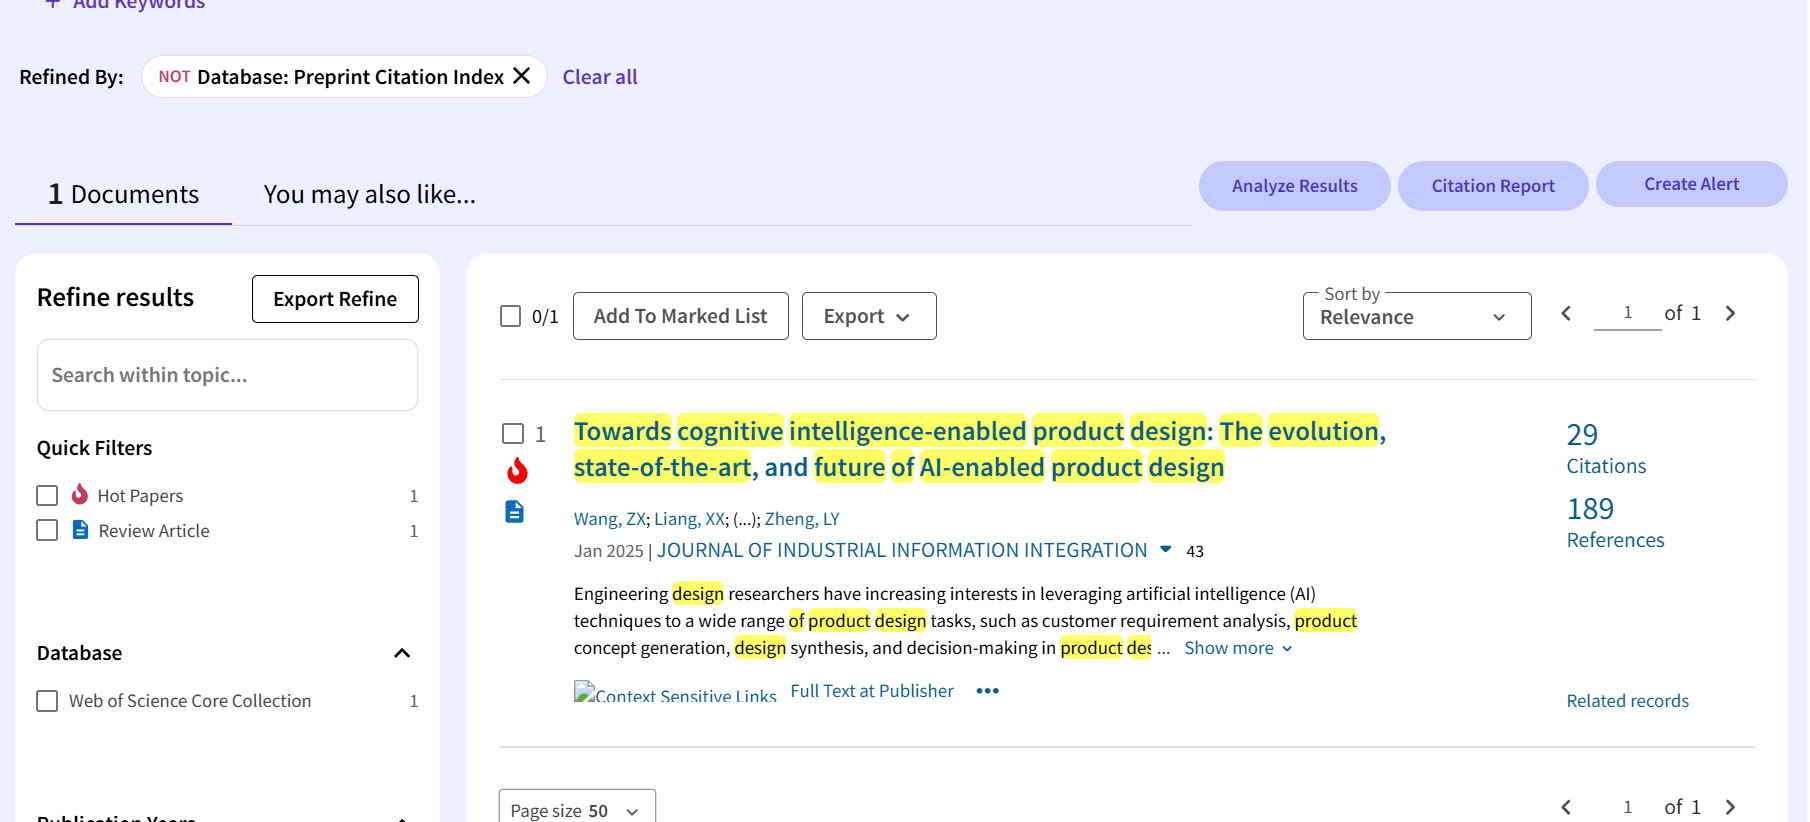Open the three-dot more options menu
The height and width of the screenshot is (822, 1810).
987,691
